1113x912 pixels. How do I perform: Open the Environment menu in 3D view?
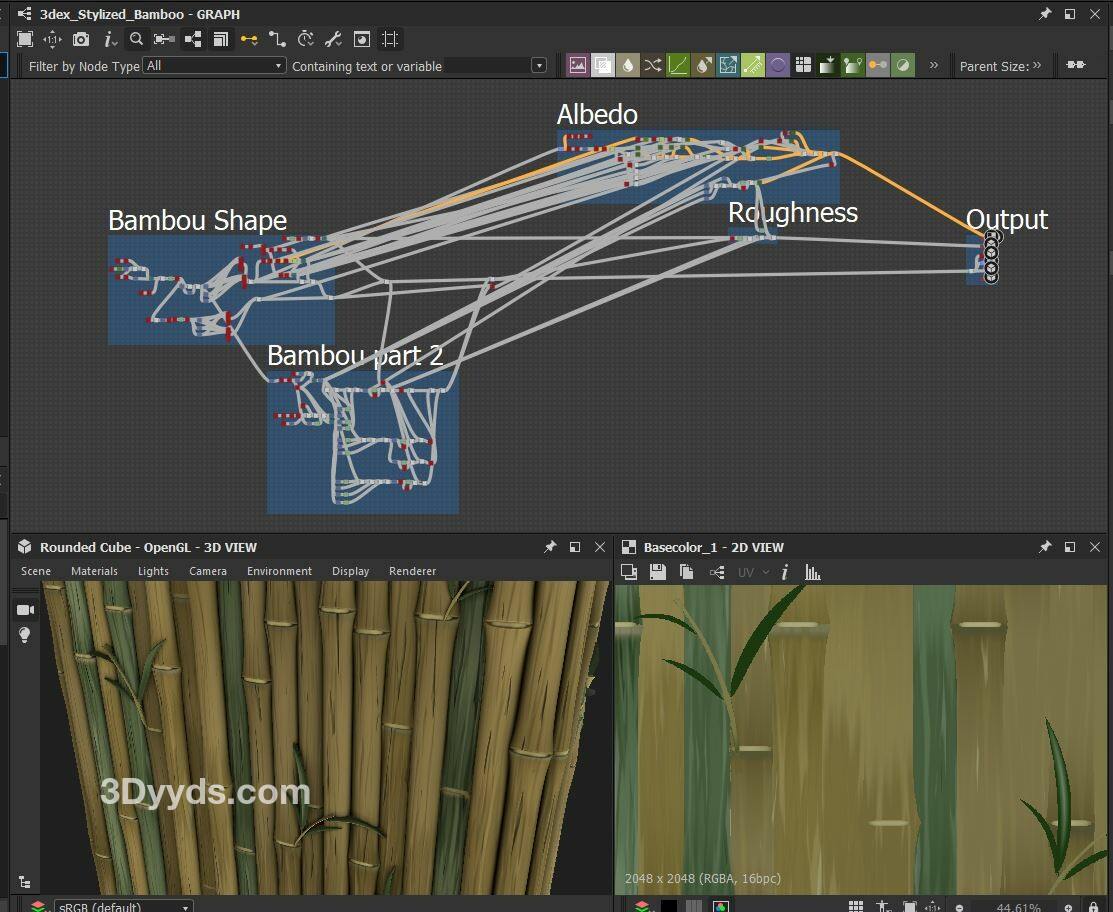[279, 571]
